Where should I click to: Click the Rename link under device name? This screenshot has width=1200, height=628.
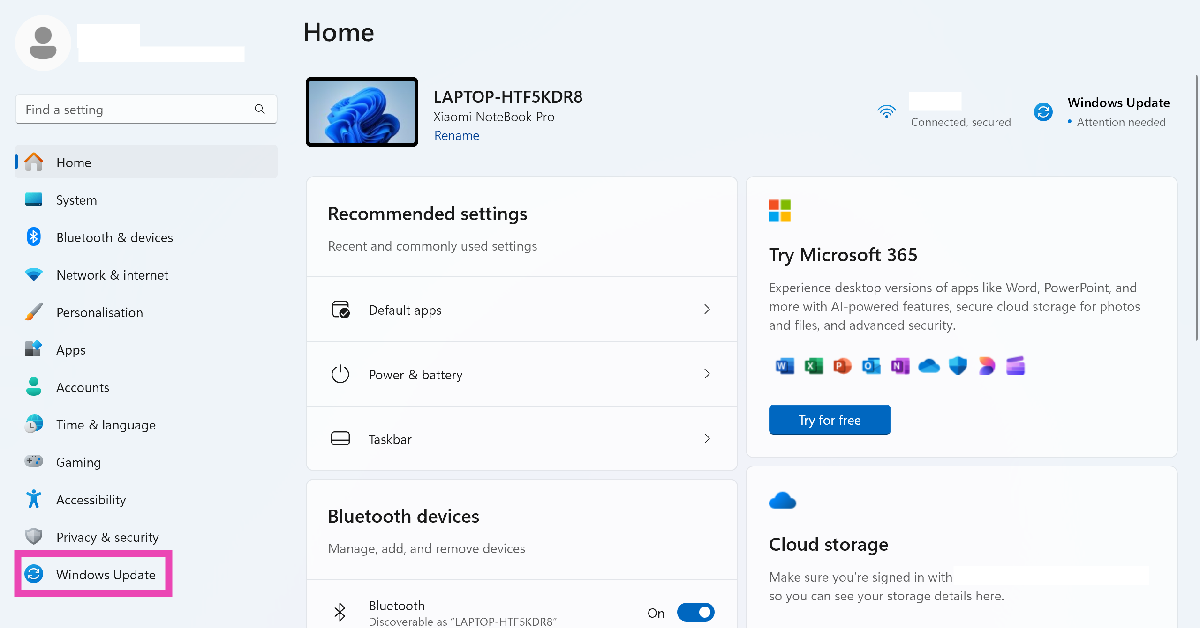[456, 136]
